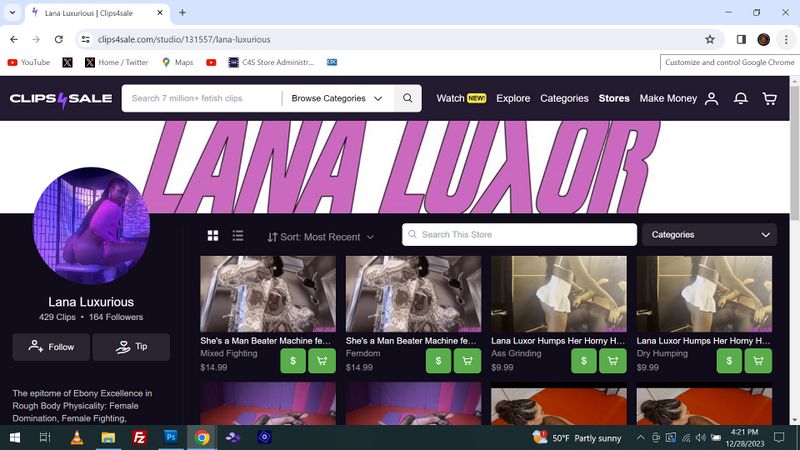Open the first Man Beater Machine thumbnail

point(268,294)
